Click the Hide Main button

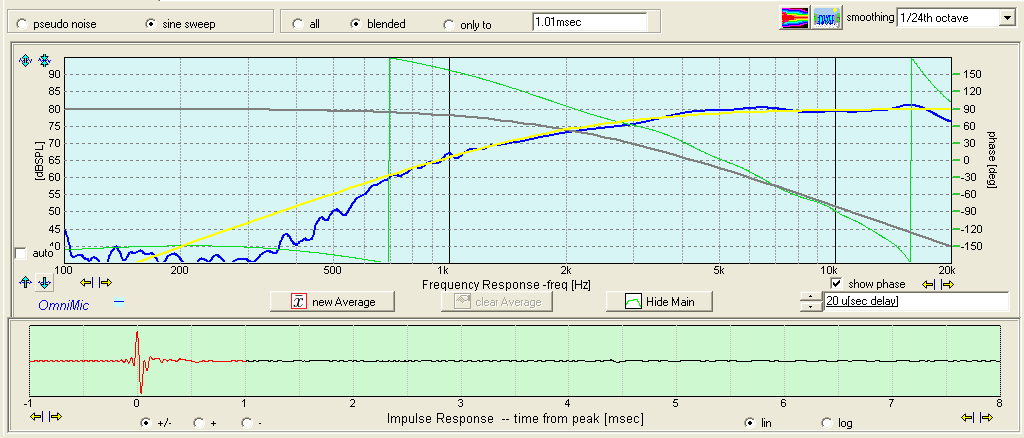tap(659, 301)
